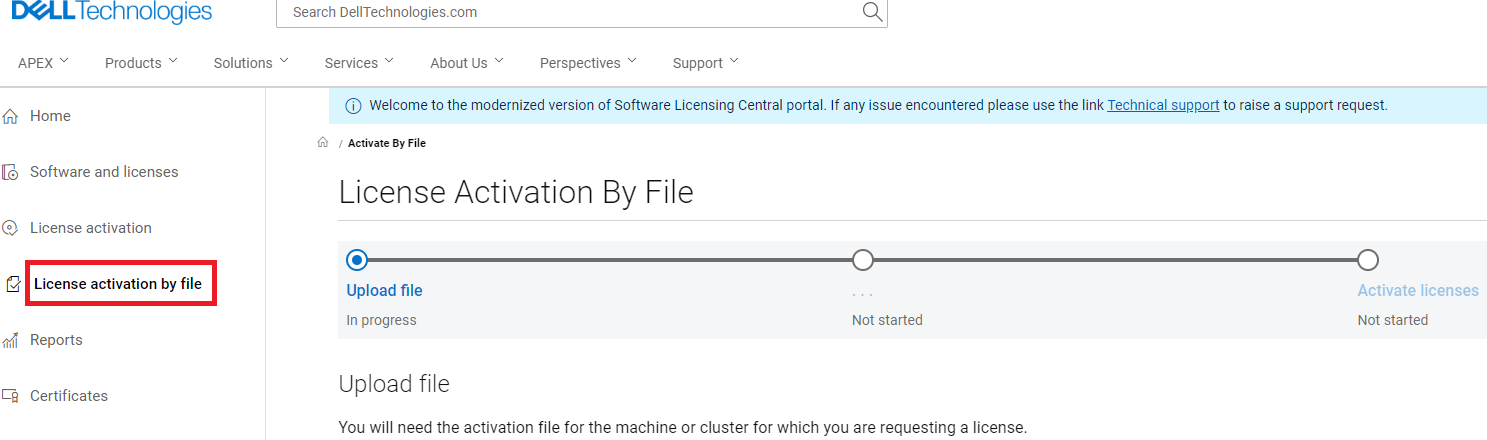Click the Certificates sidebar icon
The height and width of the screenshot is (440, 1487).
(11, 396)
